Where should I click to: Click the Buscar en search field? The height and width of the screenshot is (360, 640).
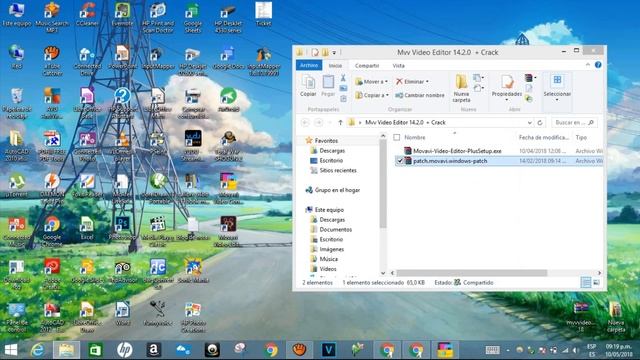(574, 122)
